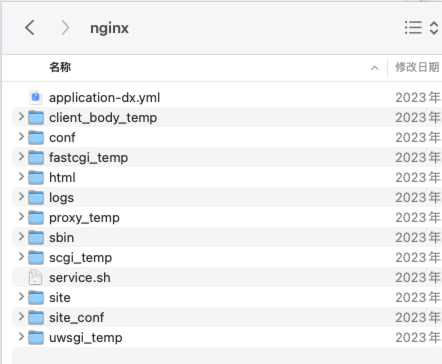Screen dimensions: 442x364
Task: Expand the scgi_temp folder
Action: click(21, 257)
